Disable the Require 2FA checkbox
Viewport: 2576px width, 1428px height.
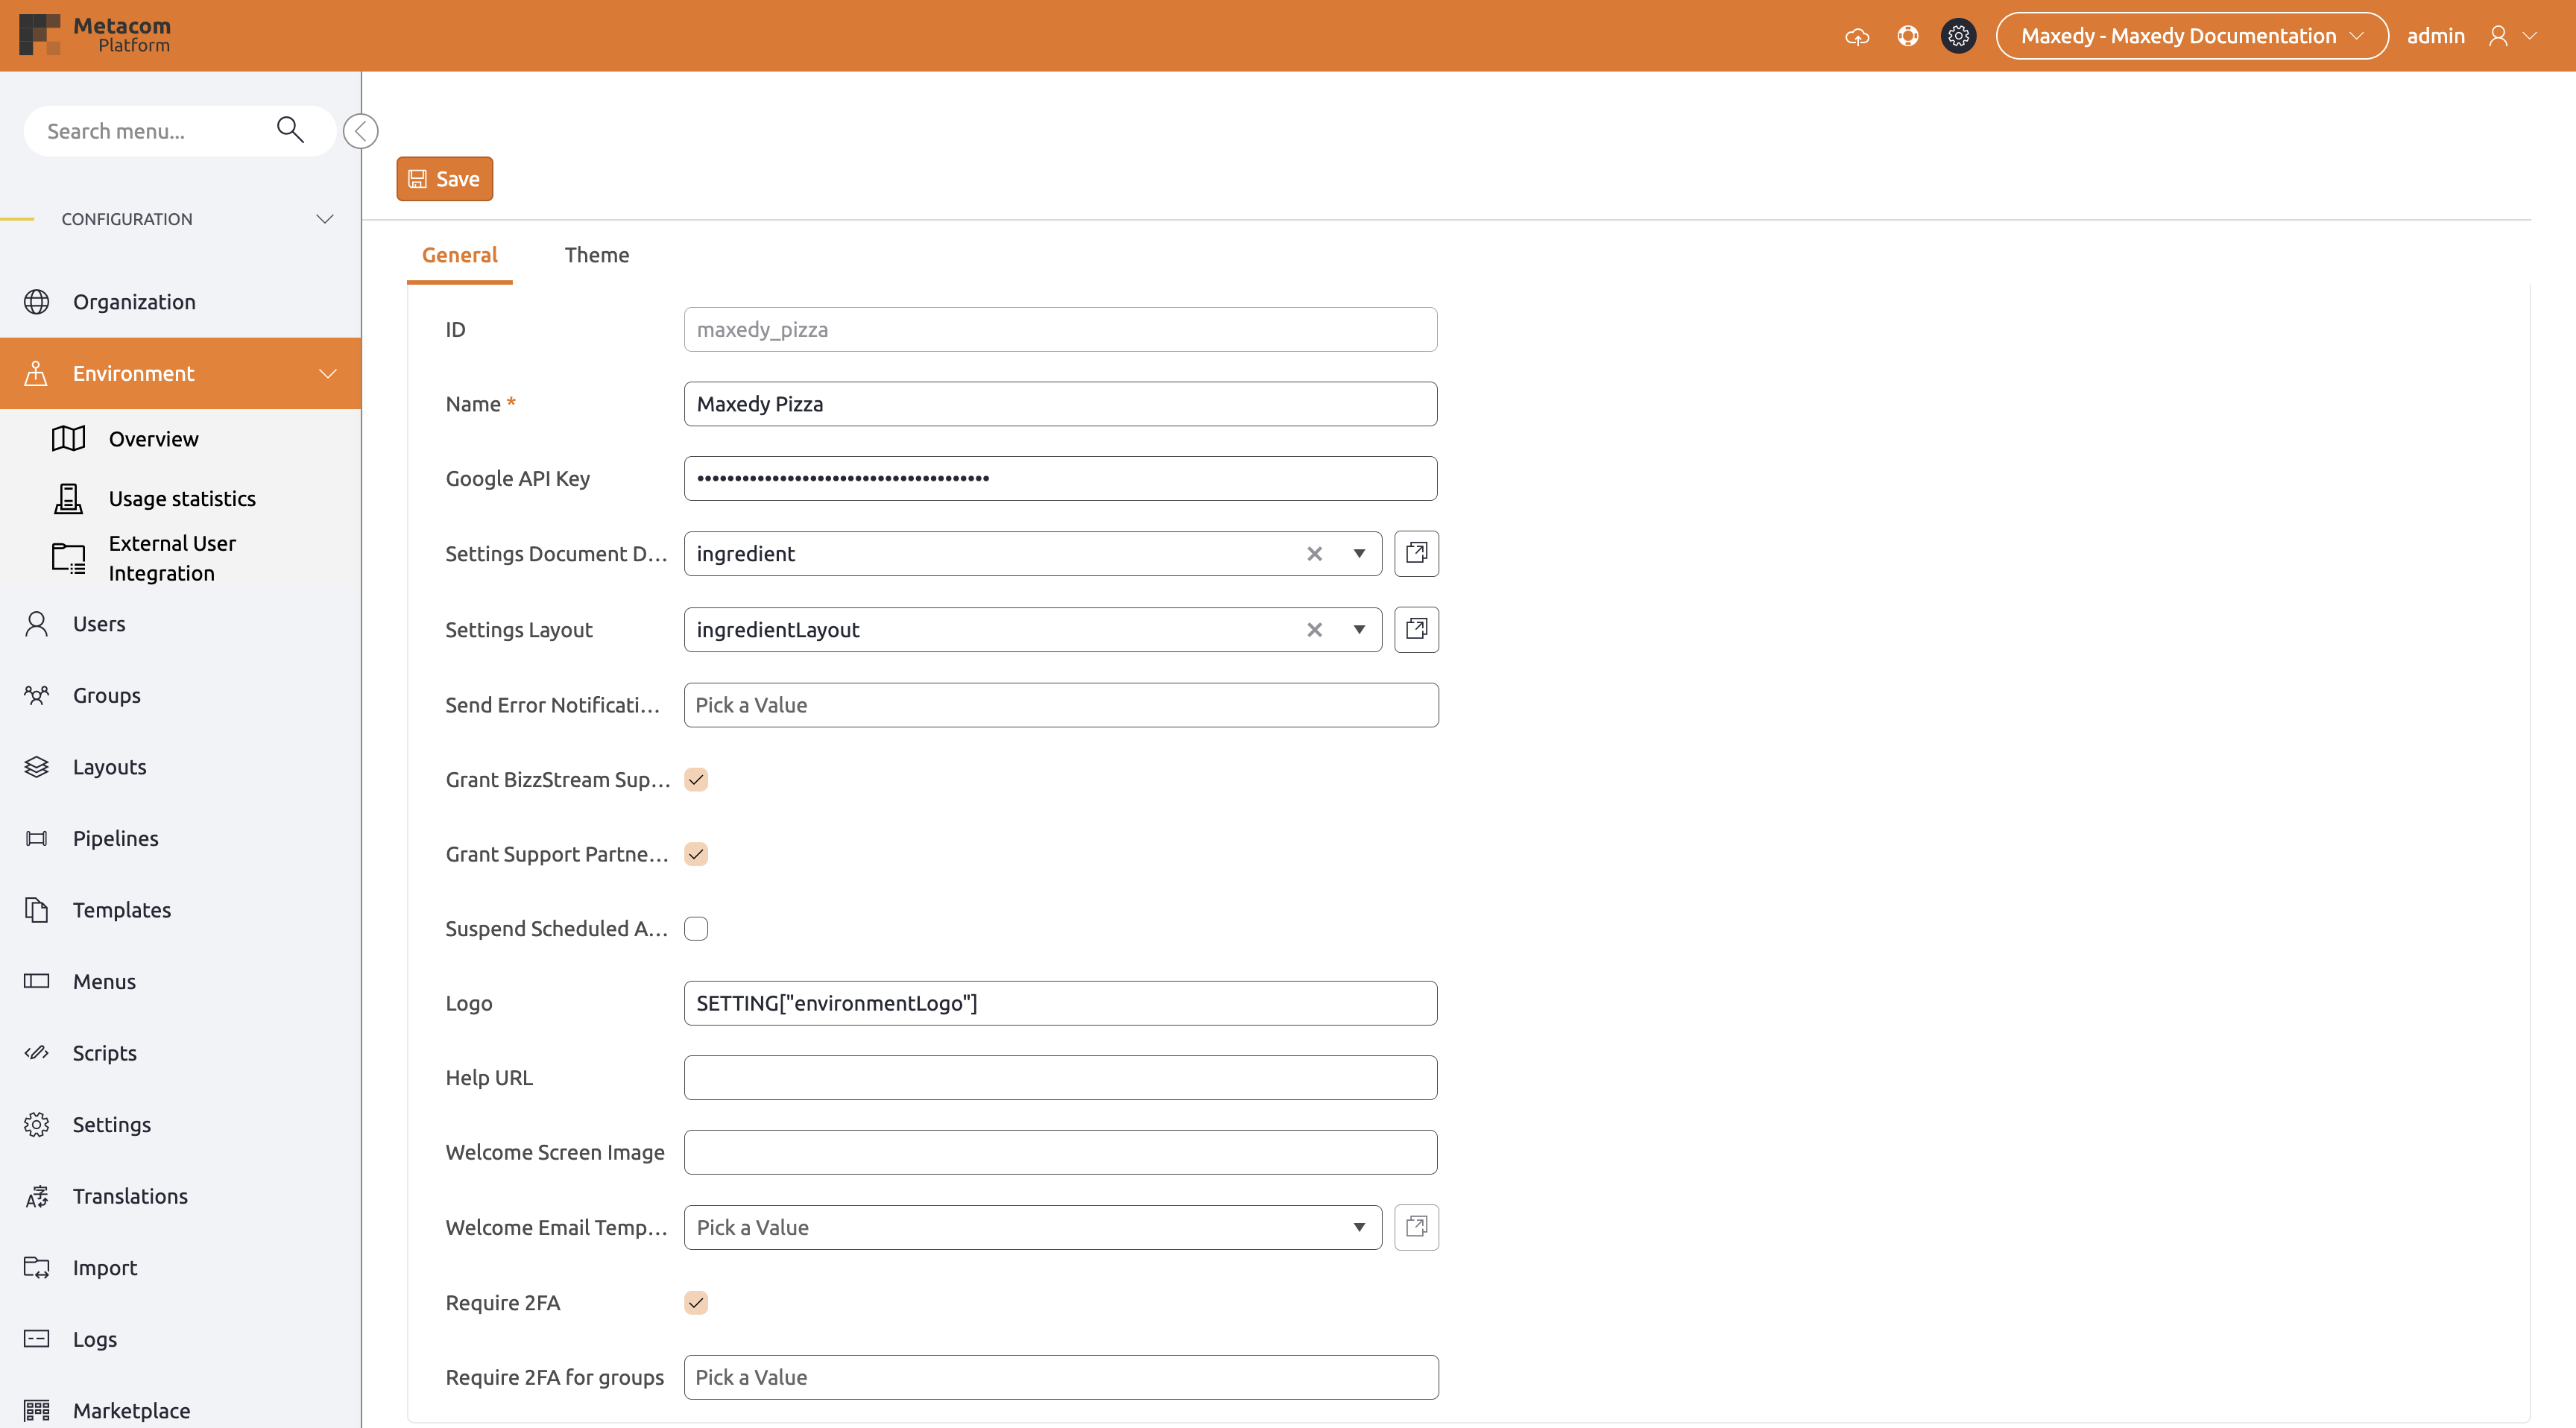pyautogui.click(x=696, y=1302)
